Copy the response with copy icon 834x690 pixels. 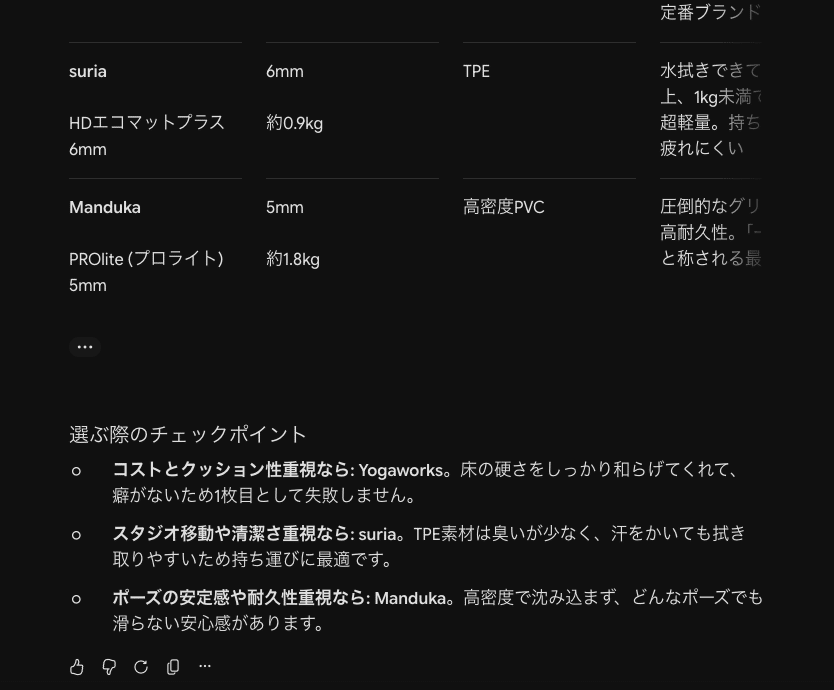[x=173, y=667]
